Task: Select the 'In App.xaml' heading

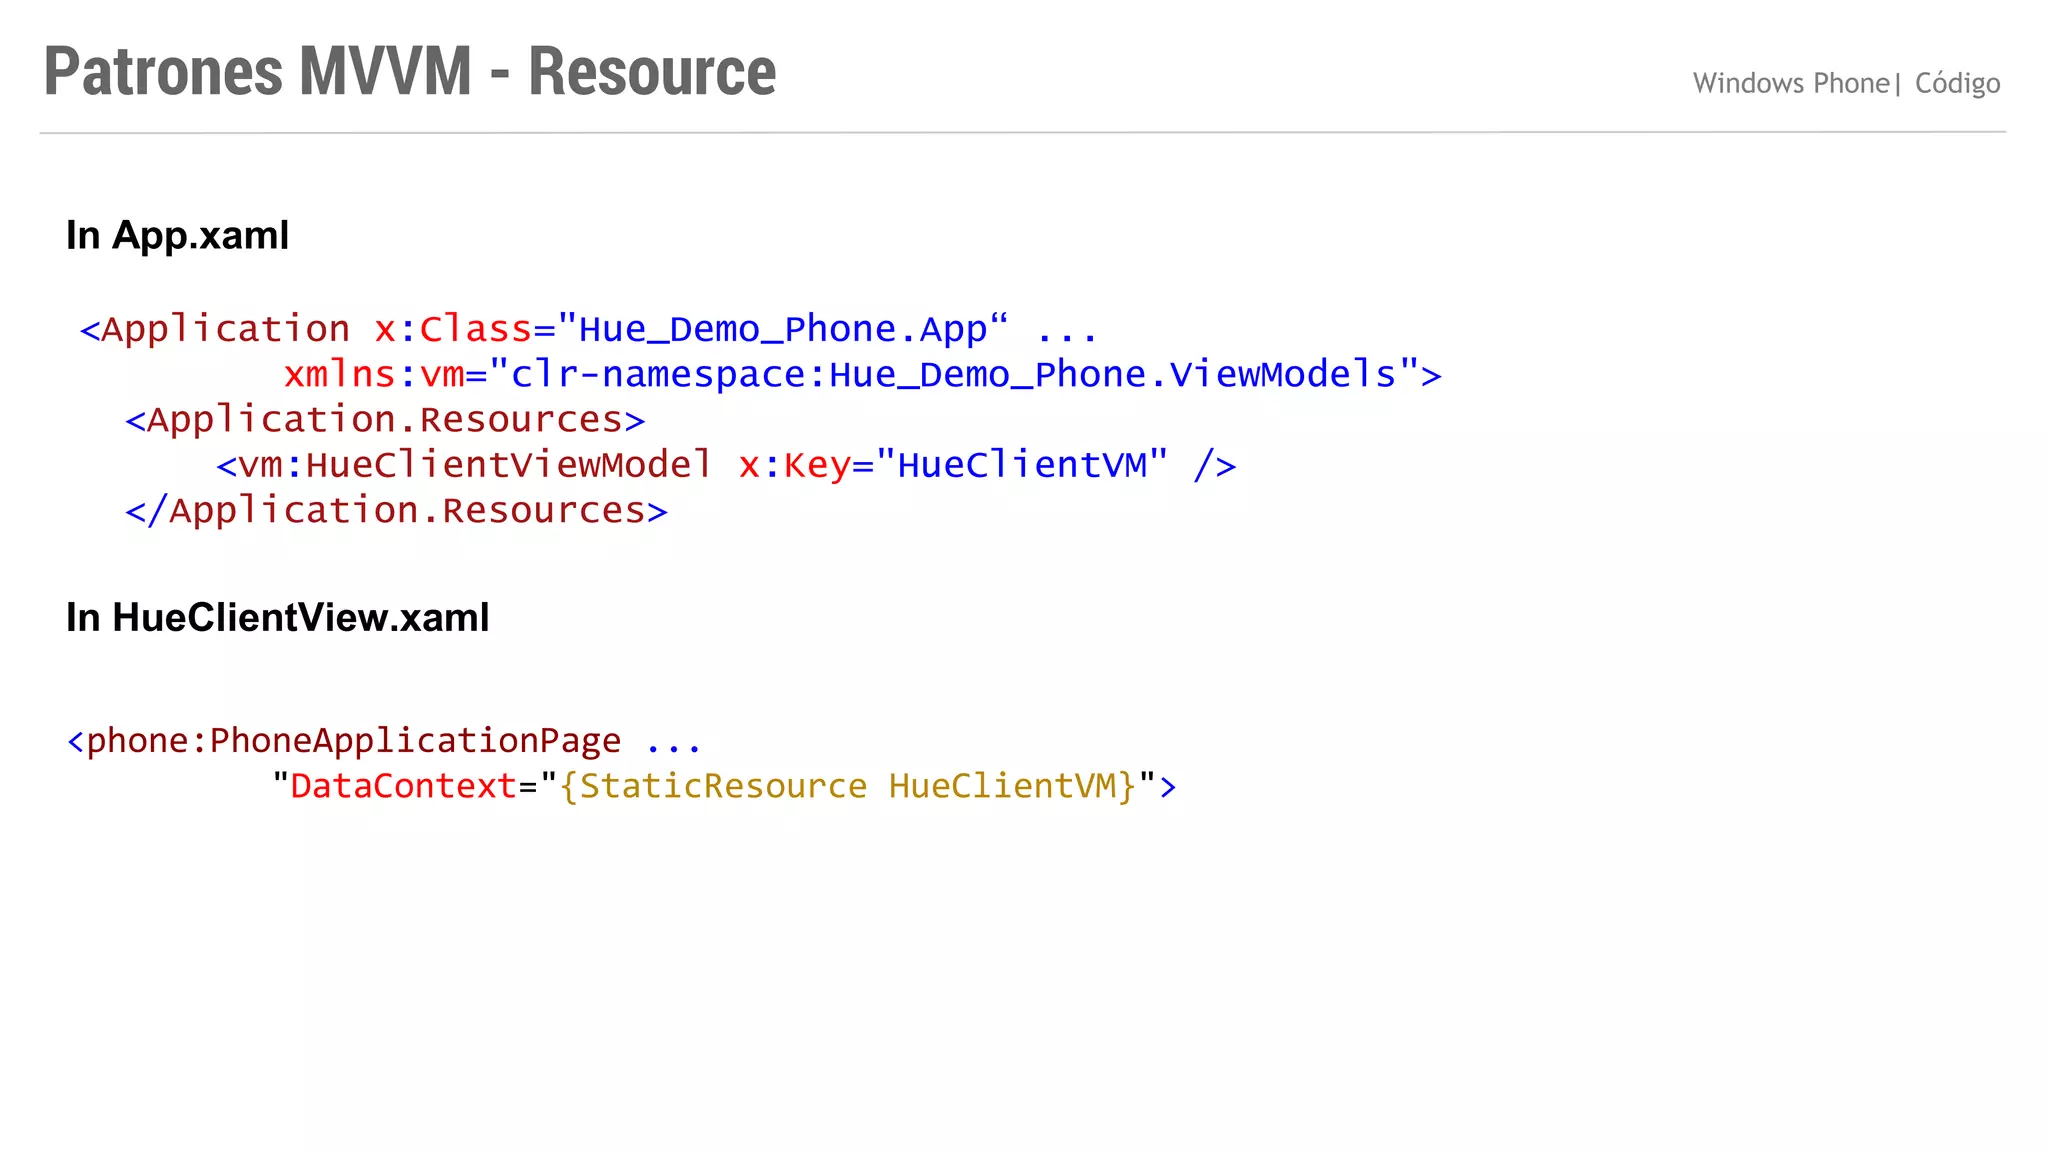Action: click(x=178, y=236)
